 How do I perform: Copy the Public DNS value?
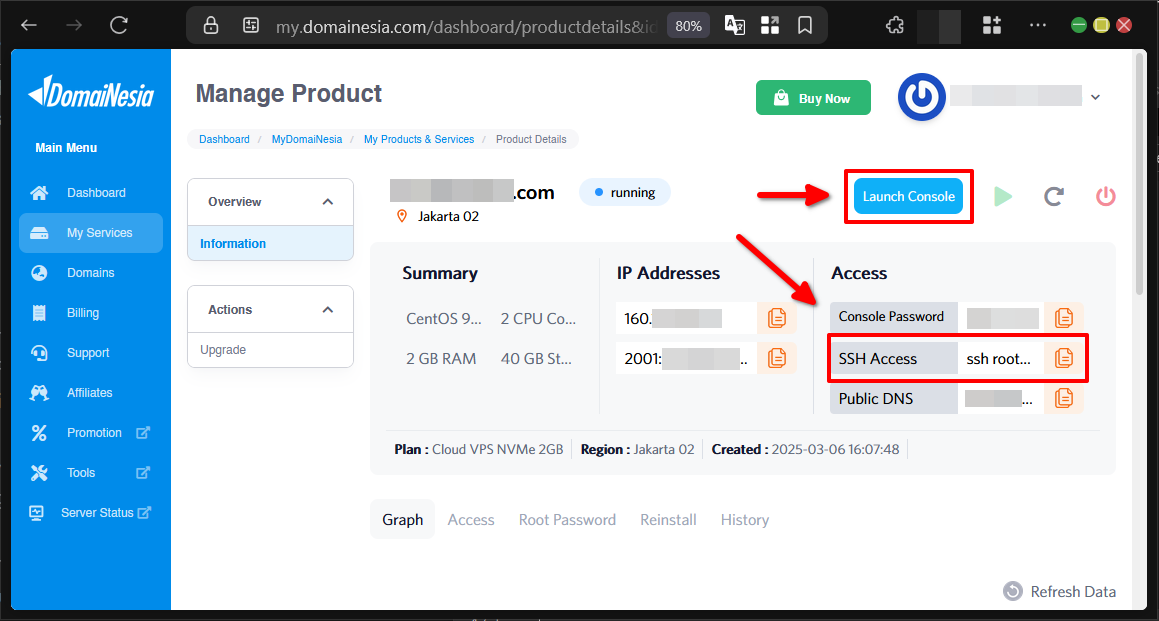point(1064,398)
